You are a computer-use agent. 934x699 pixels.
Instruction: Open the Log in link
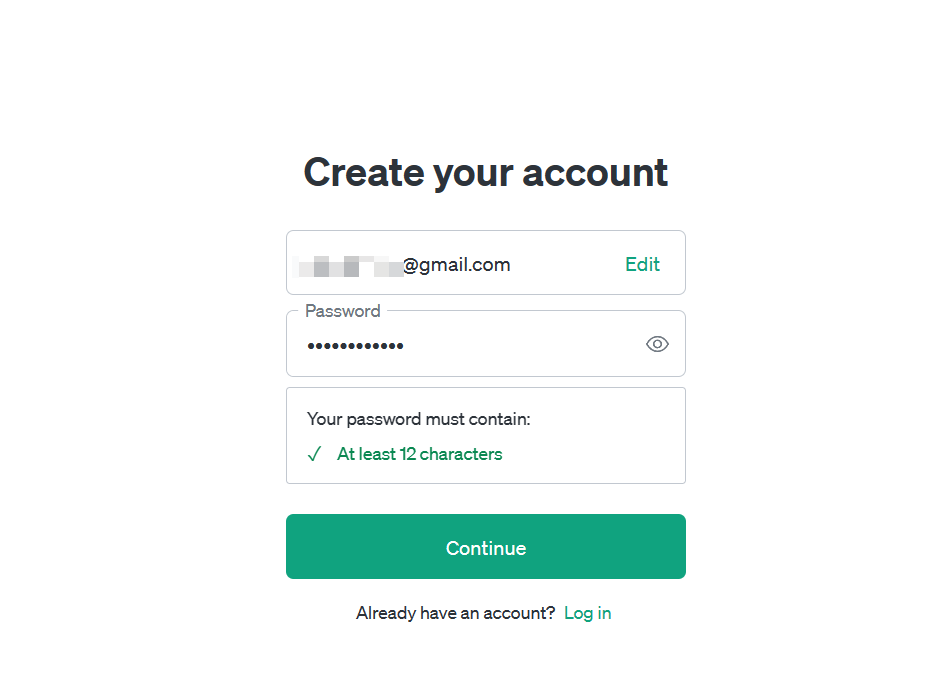coord(587,613)
